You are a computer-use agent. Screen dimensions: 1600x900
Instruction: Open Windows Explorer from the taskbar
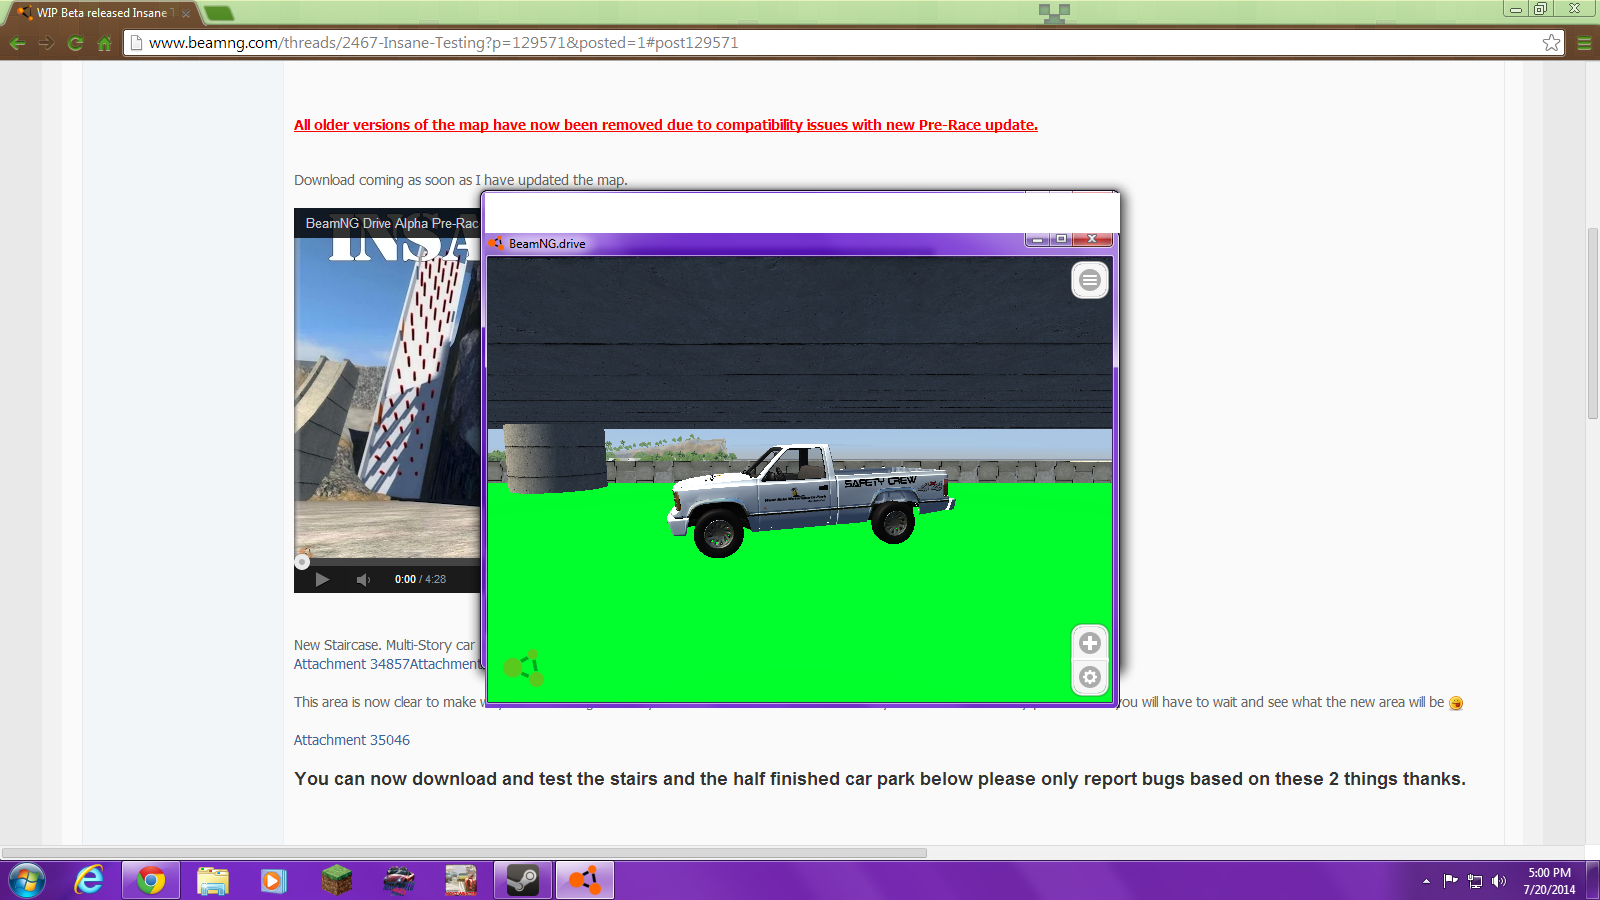(x=213, y=881)
